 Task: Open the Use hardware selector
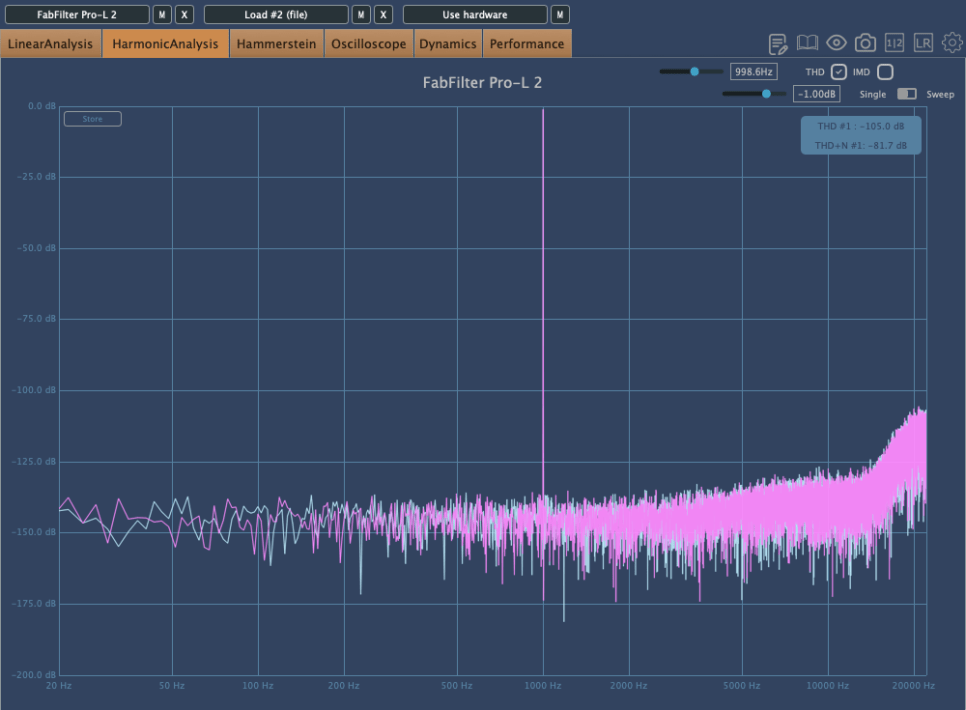(475, 15)
